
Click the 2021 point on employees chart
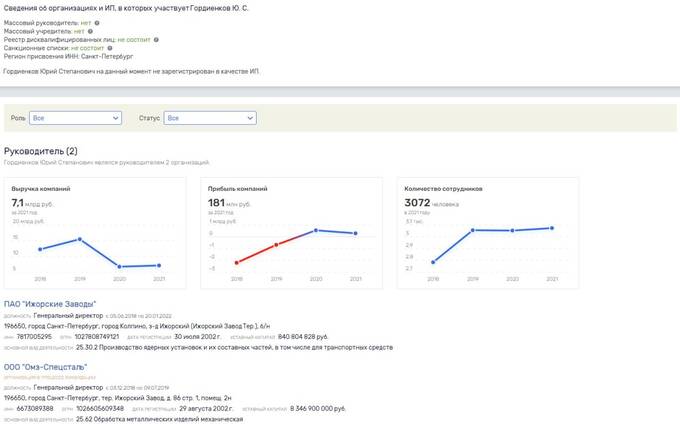tap(552, 228)
